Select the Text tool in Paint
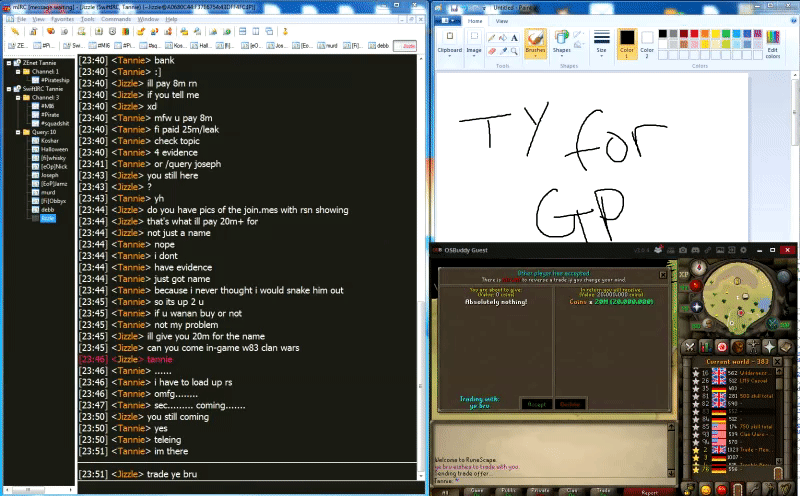Image resolution: width=800 pixels, height=496 pixels. (514, 38)
